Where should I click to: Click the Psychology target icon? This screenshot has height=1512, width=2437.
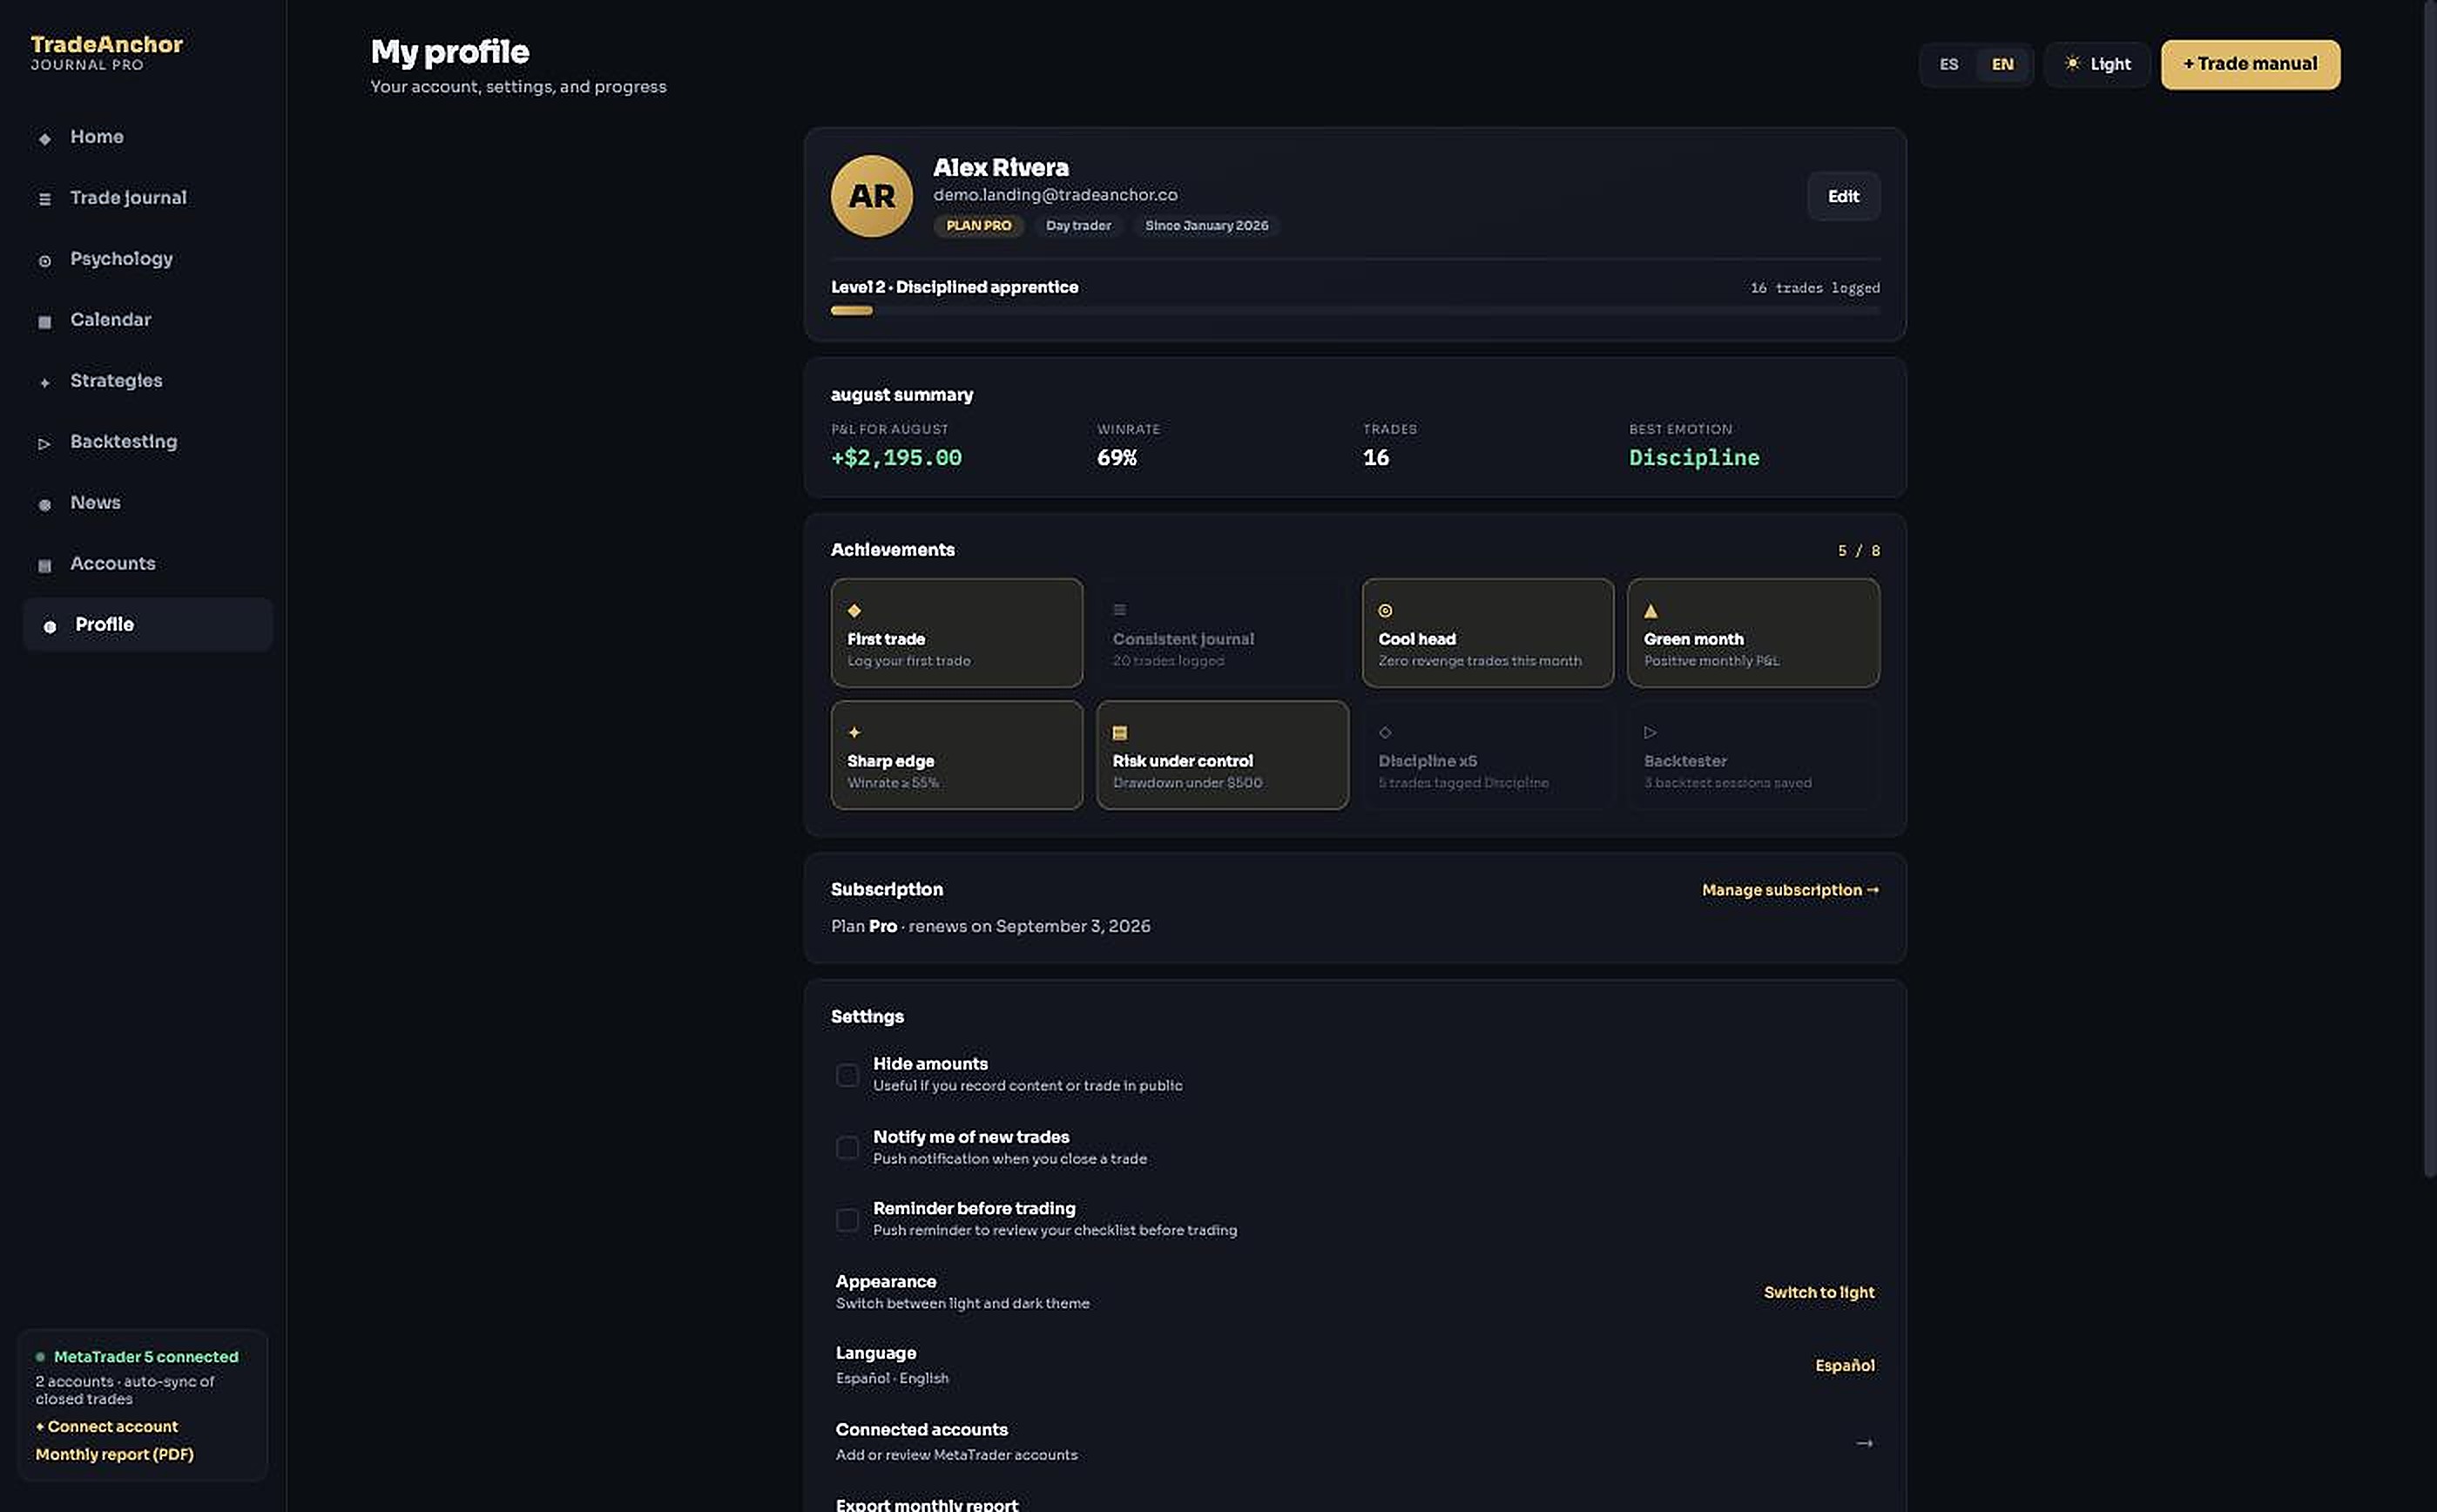pos(44,260)
